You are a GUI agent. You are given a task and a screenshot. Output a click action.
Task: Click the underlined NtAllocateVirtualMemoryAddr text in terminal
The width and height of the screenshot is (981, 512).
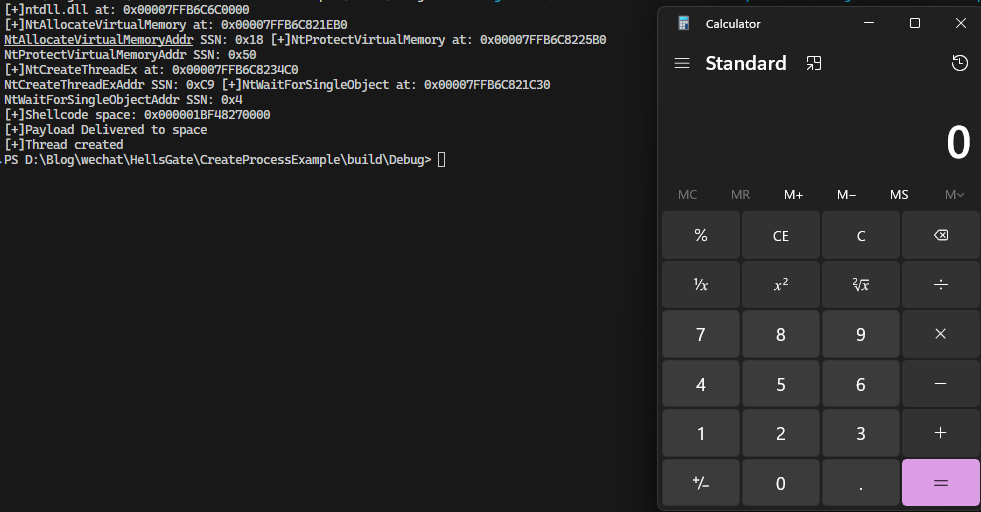point(99,39)
